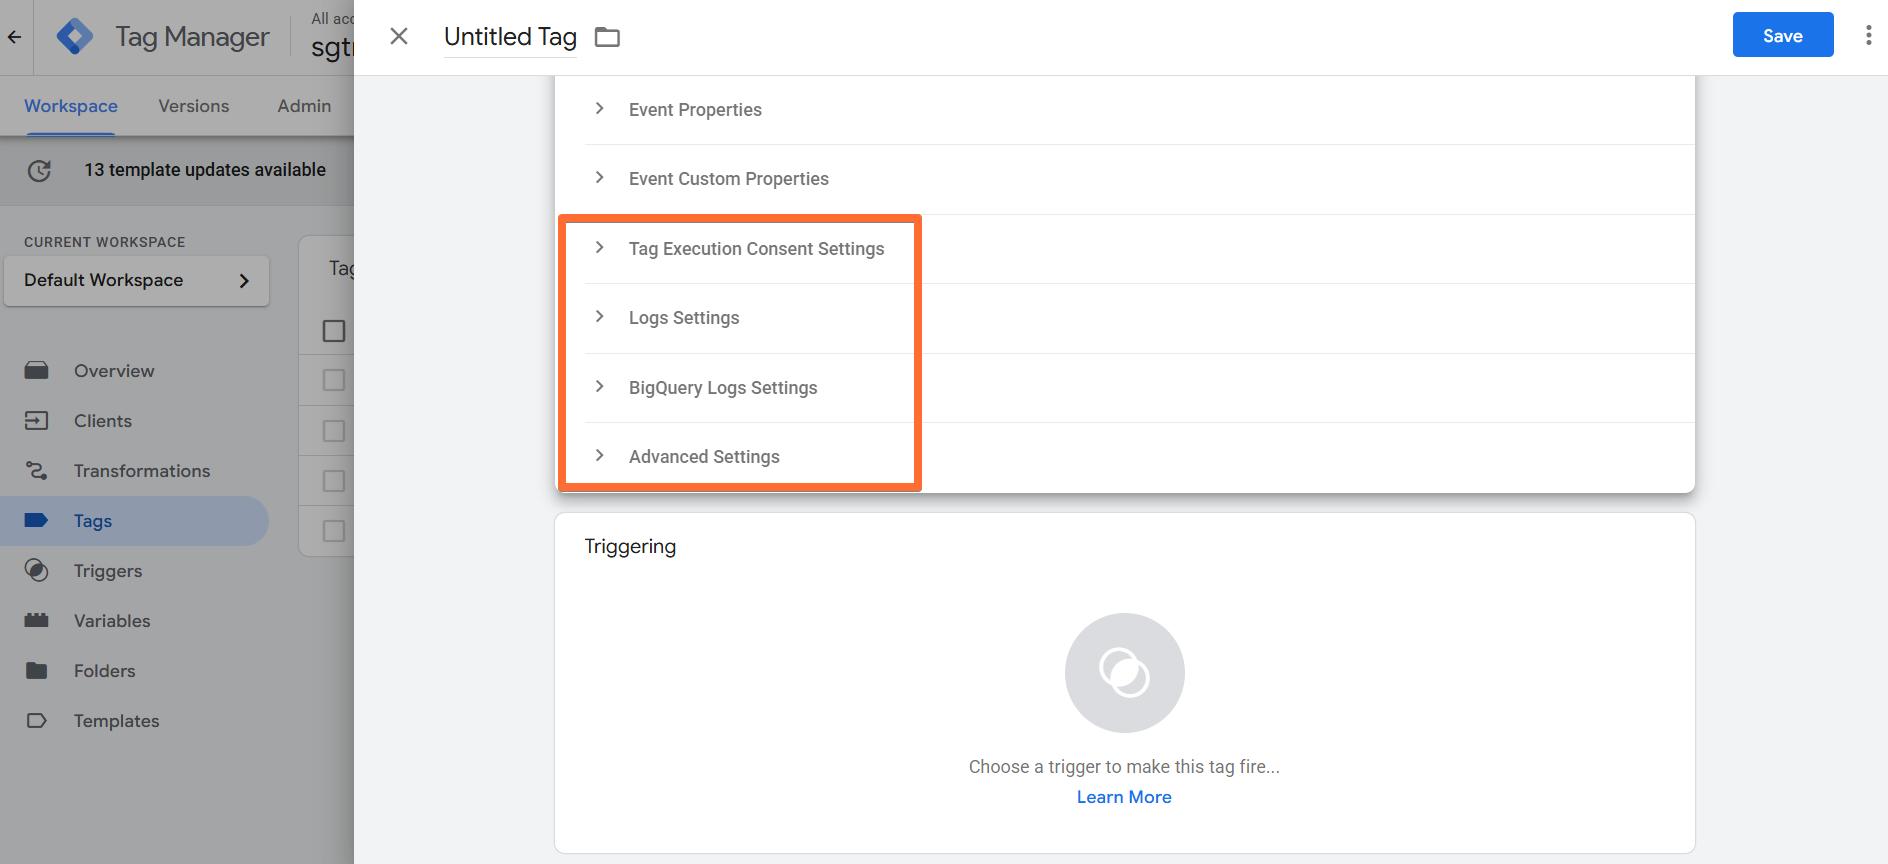Open Clients in the sidebar

103,421
